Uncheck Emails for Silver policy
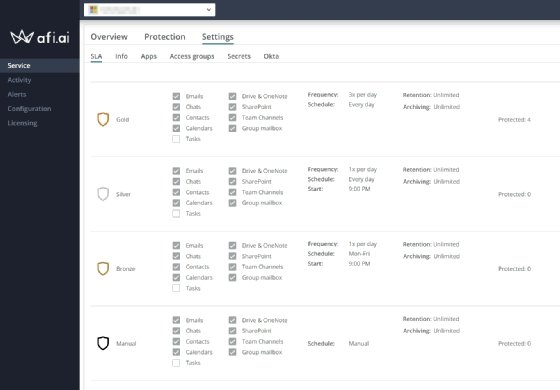This screenshot has height=390, width=560. [176, 171]
